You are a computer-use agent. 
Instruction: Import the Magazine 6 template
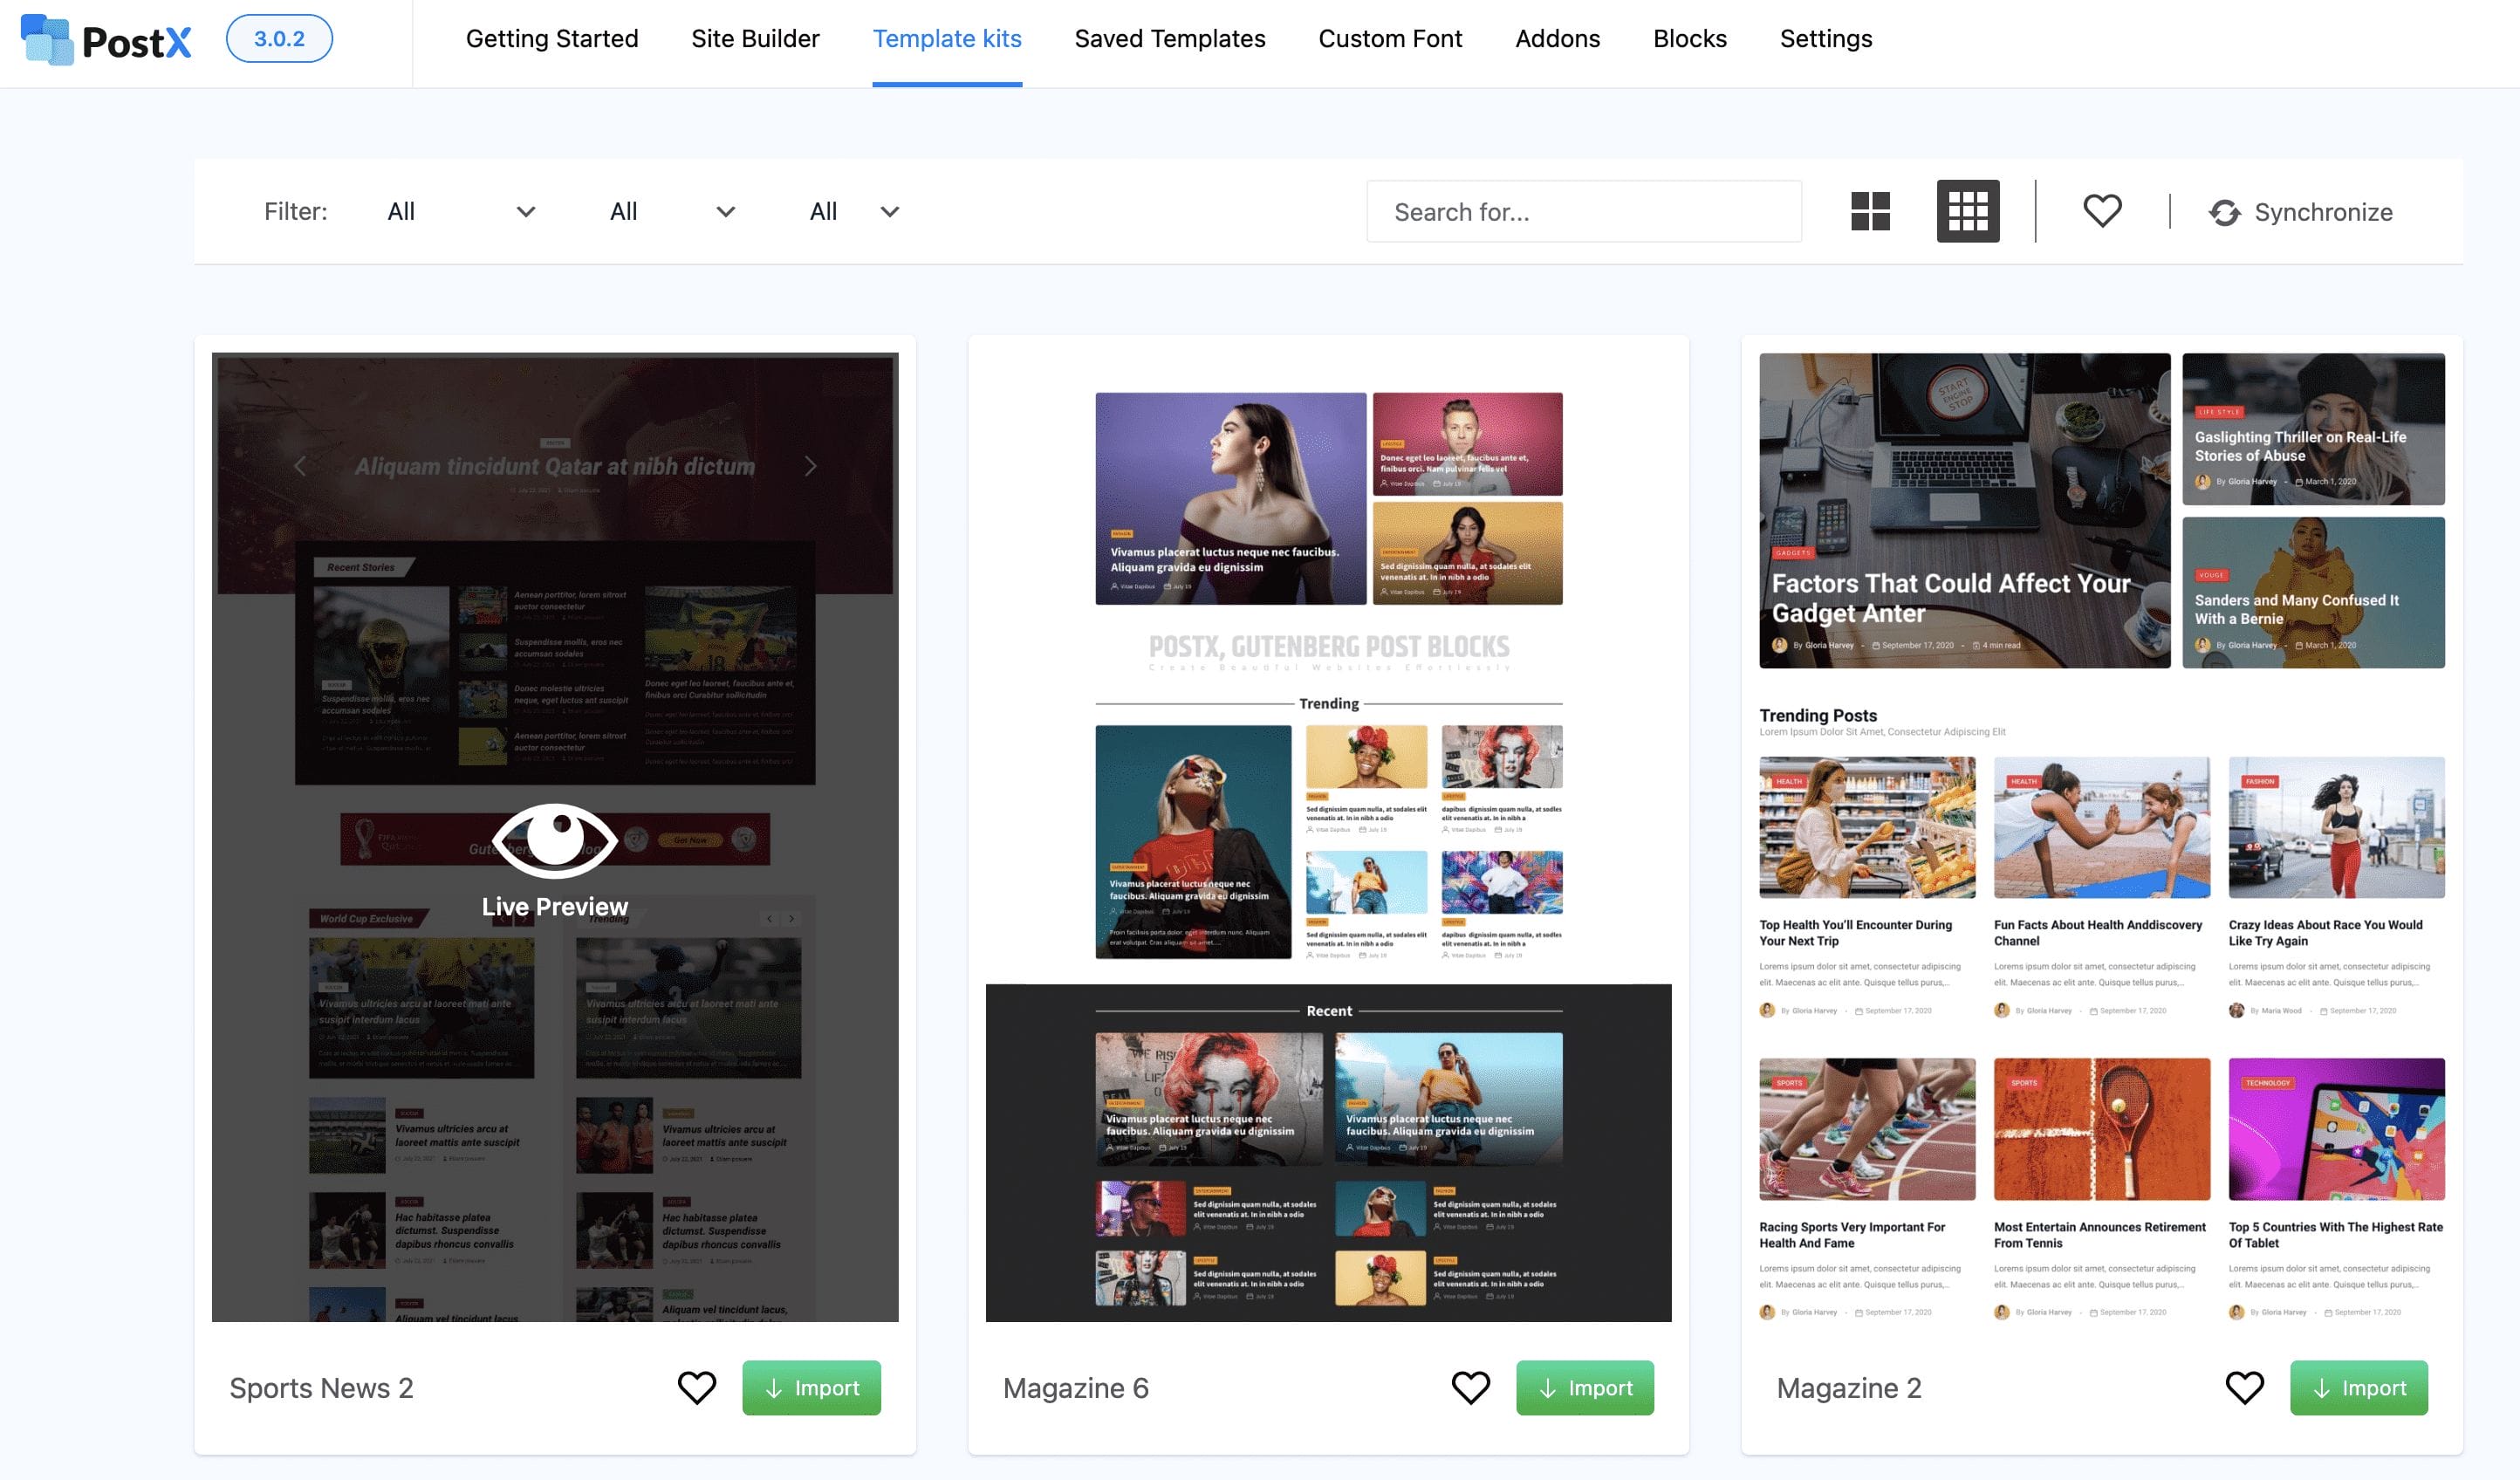click(1585, 1387)
